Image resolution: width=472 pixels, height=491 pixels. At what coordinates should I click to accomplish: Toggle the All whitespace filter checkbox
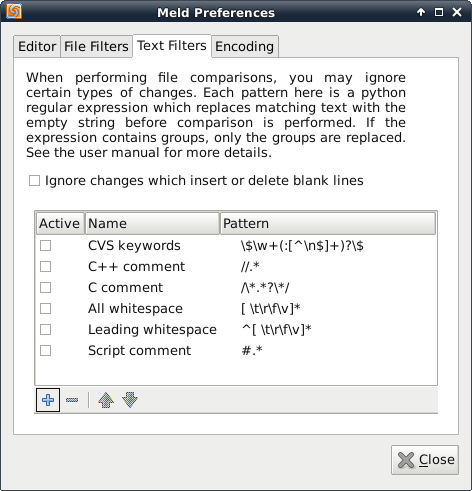pyautogui.click(x=45, y=309)
